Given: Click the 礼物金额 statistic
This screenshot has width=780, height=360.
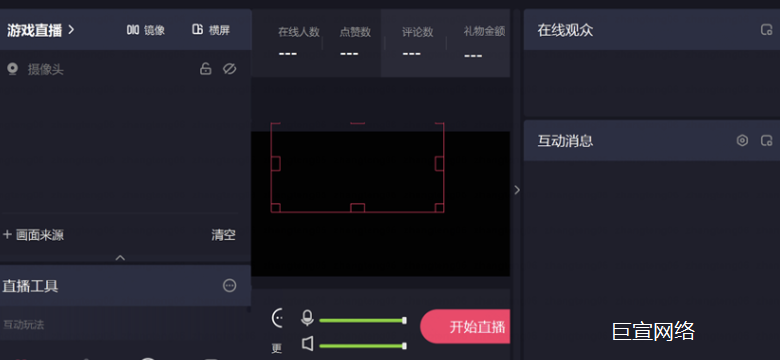Looking at the screenshot, I should click(x=484, y=42).
